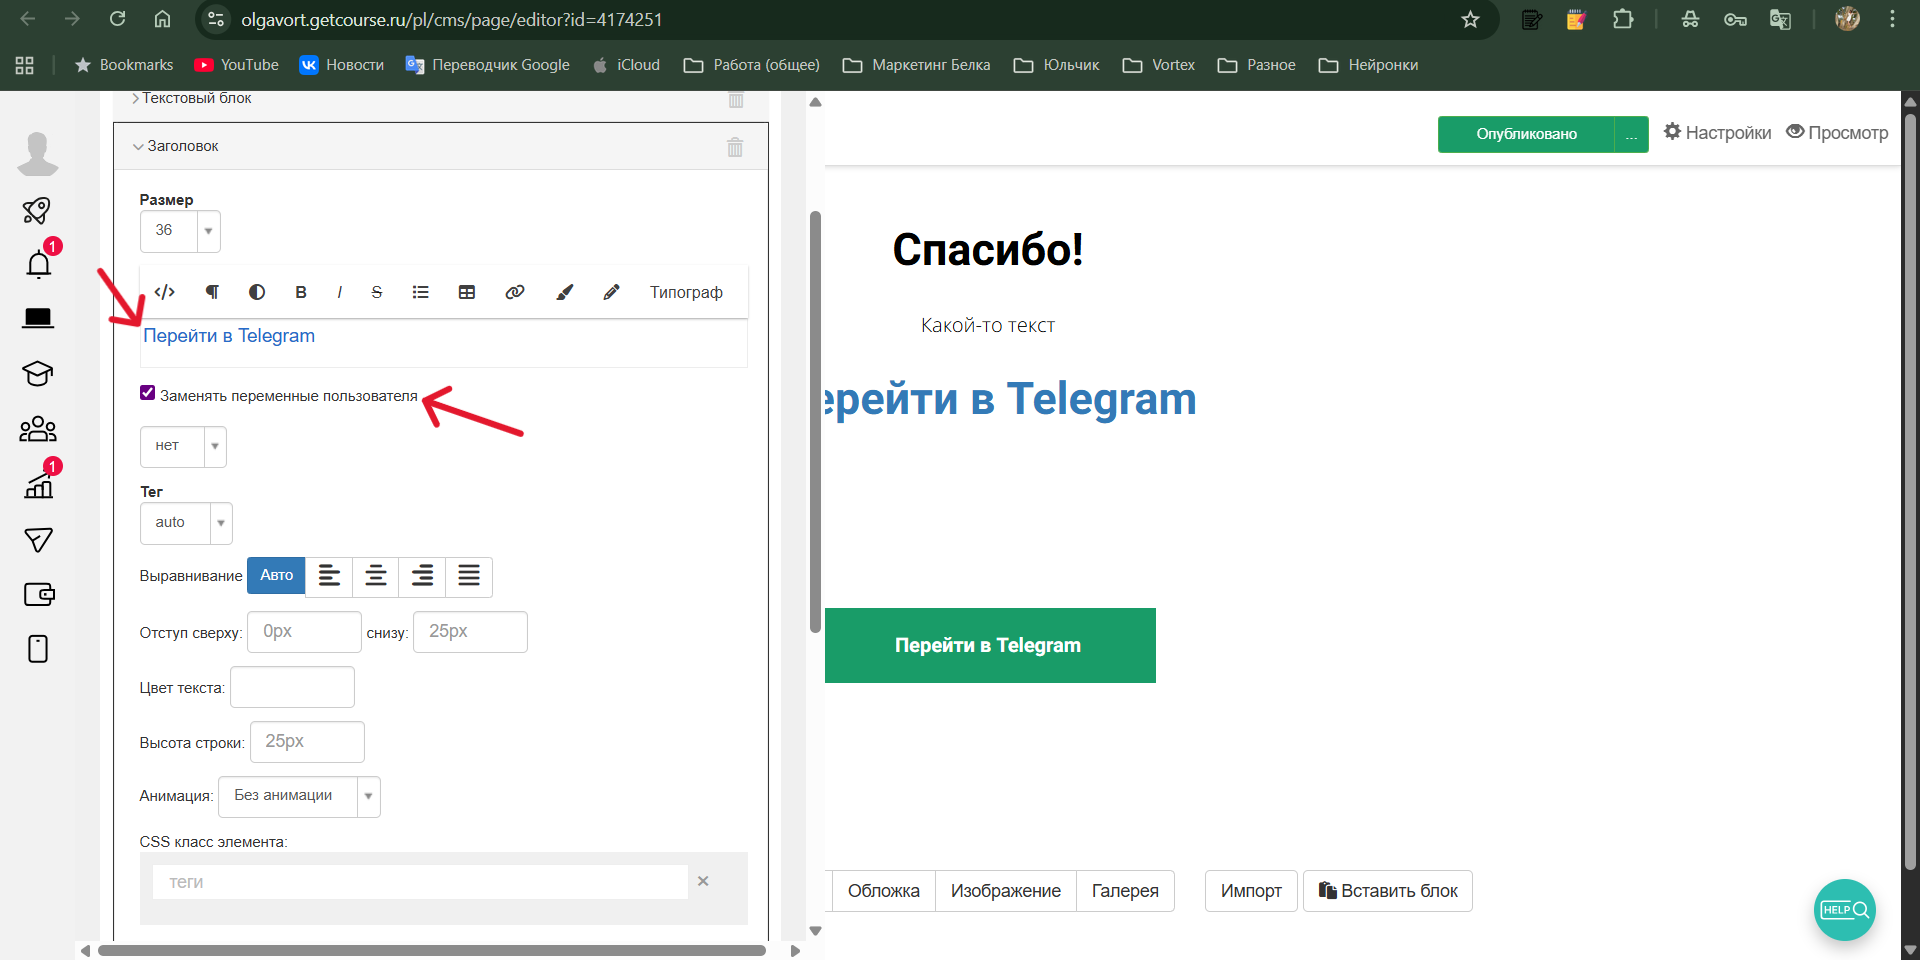Toggle bold formatting in the text editor
1920x960 pixels.
300,292
